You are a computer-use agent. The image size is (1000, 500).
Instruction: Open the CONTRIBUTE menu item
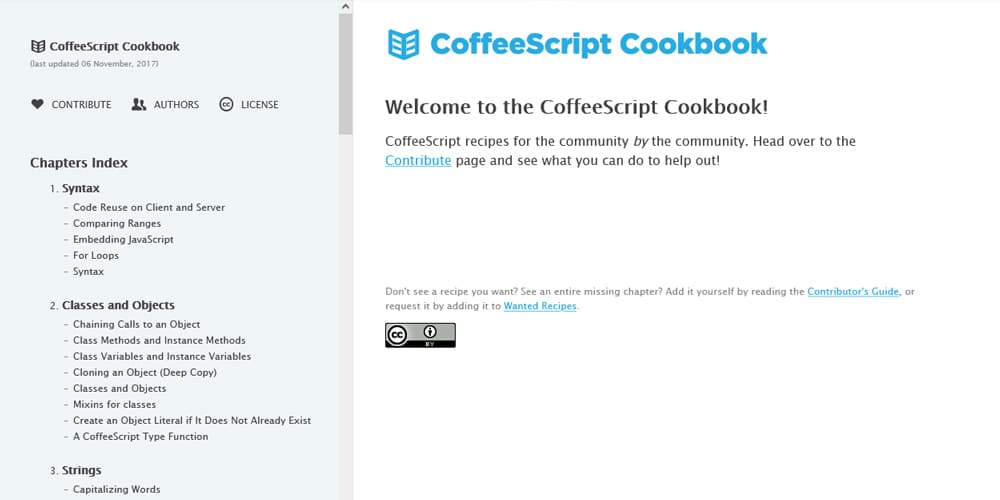(82, 105)
